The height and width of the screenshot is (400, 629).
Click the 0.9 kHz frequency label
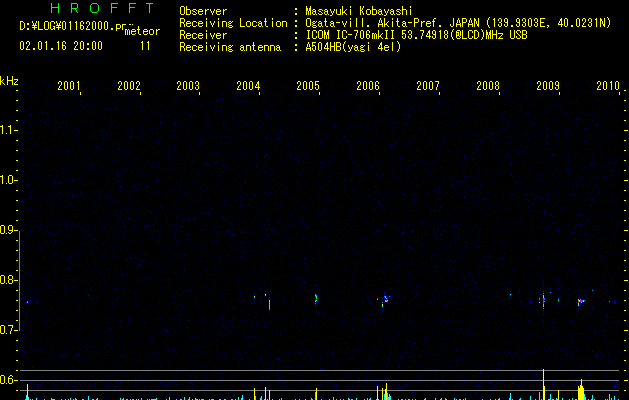coord(8,230)
